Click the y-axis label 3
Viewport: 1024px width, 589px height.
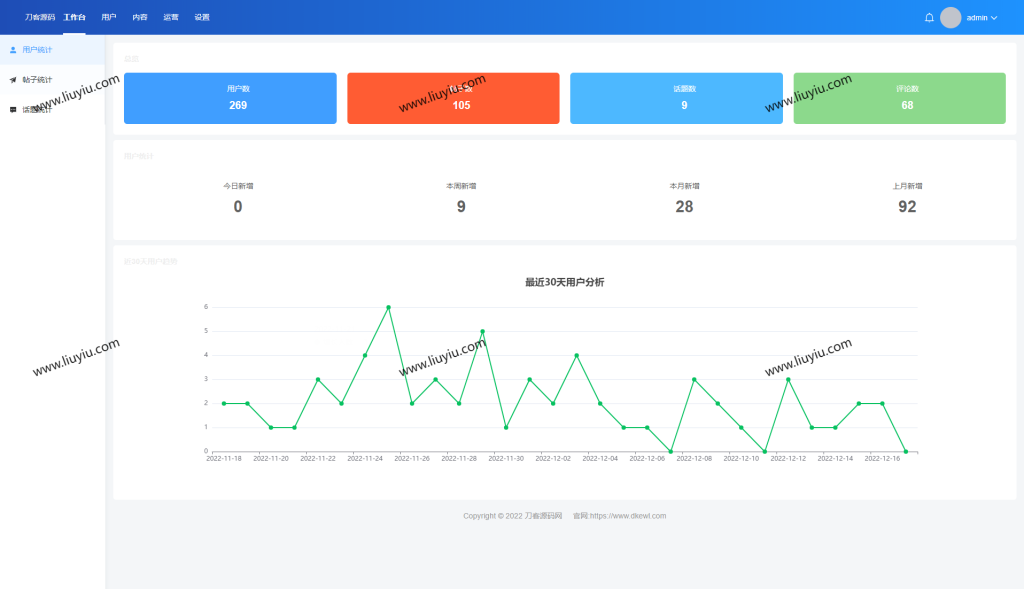(206, 379)
